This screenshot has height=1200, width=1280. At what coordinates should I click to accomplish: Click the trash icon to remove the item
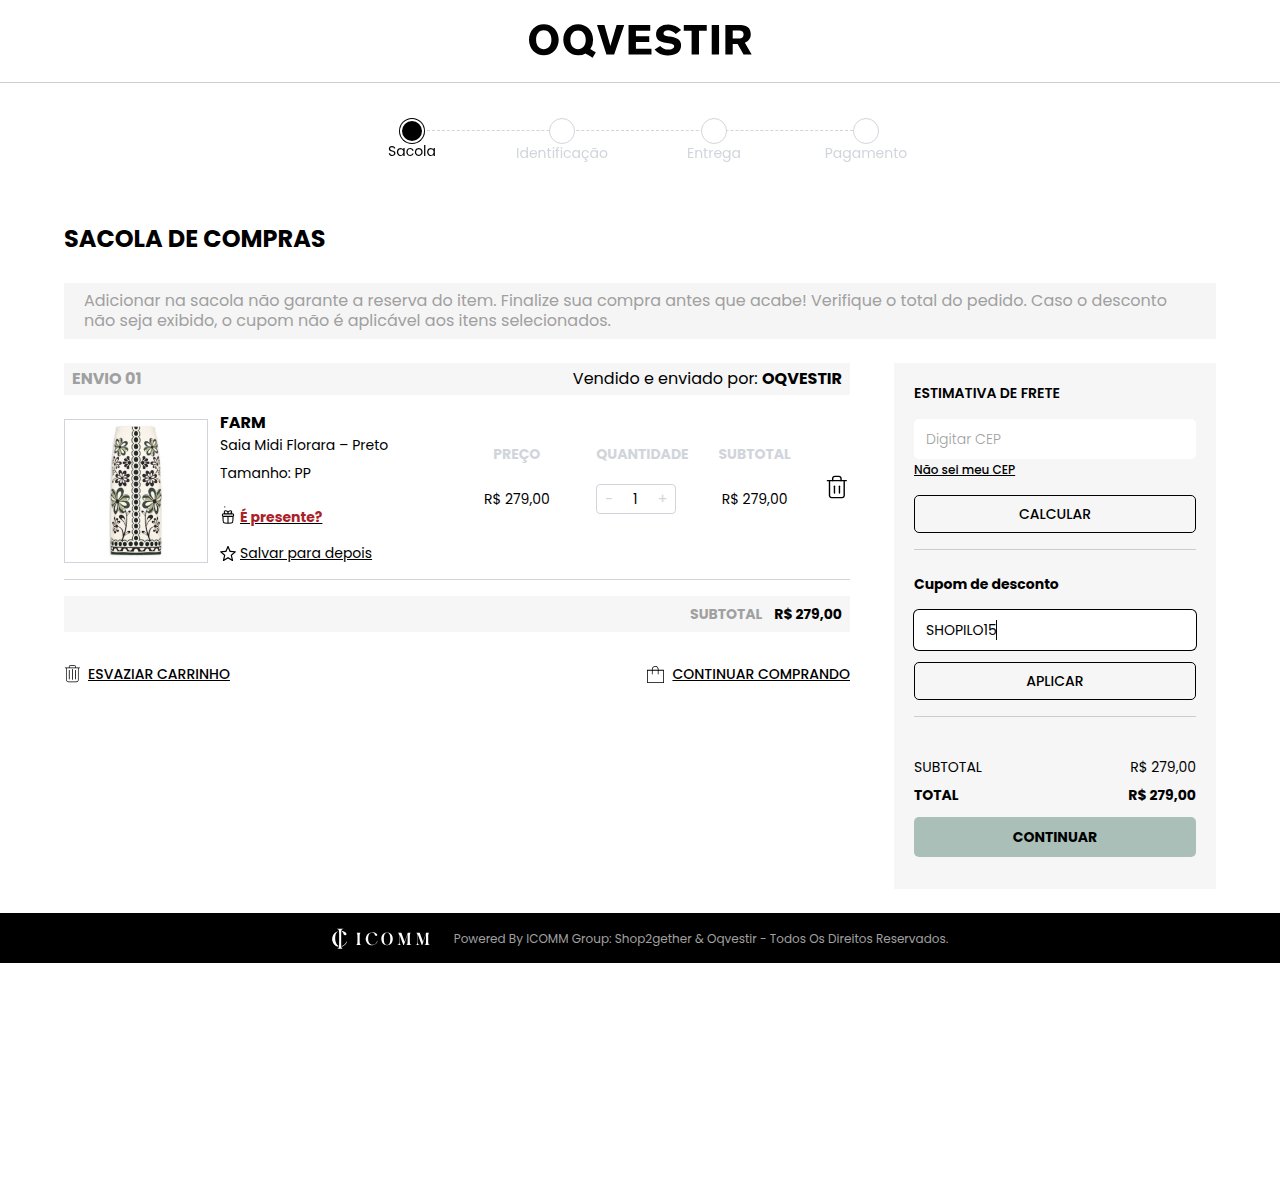837,487
